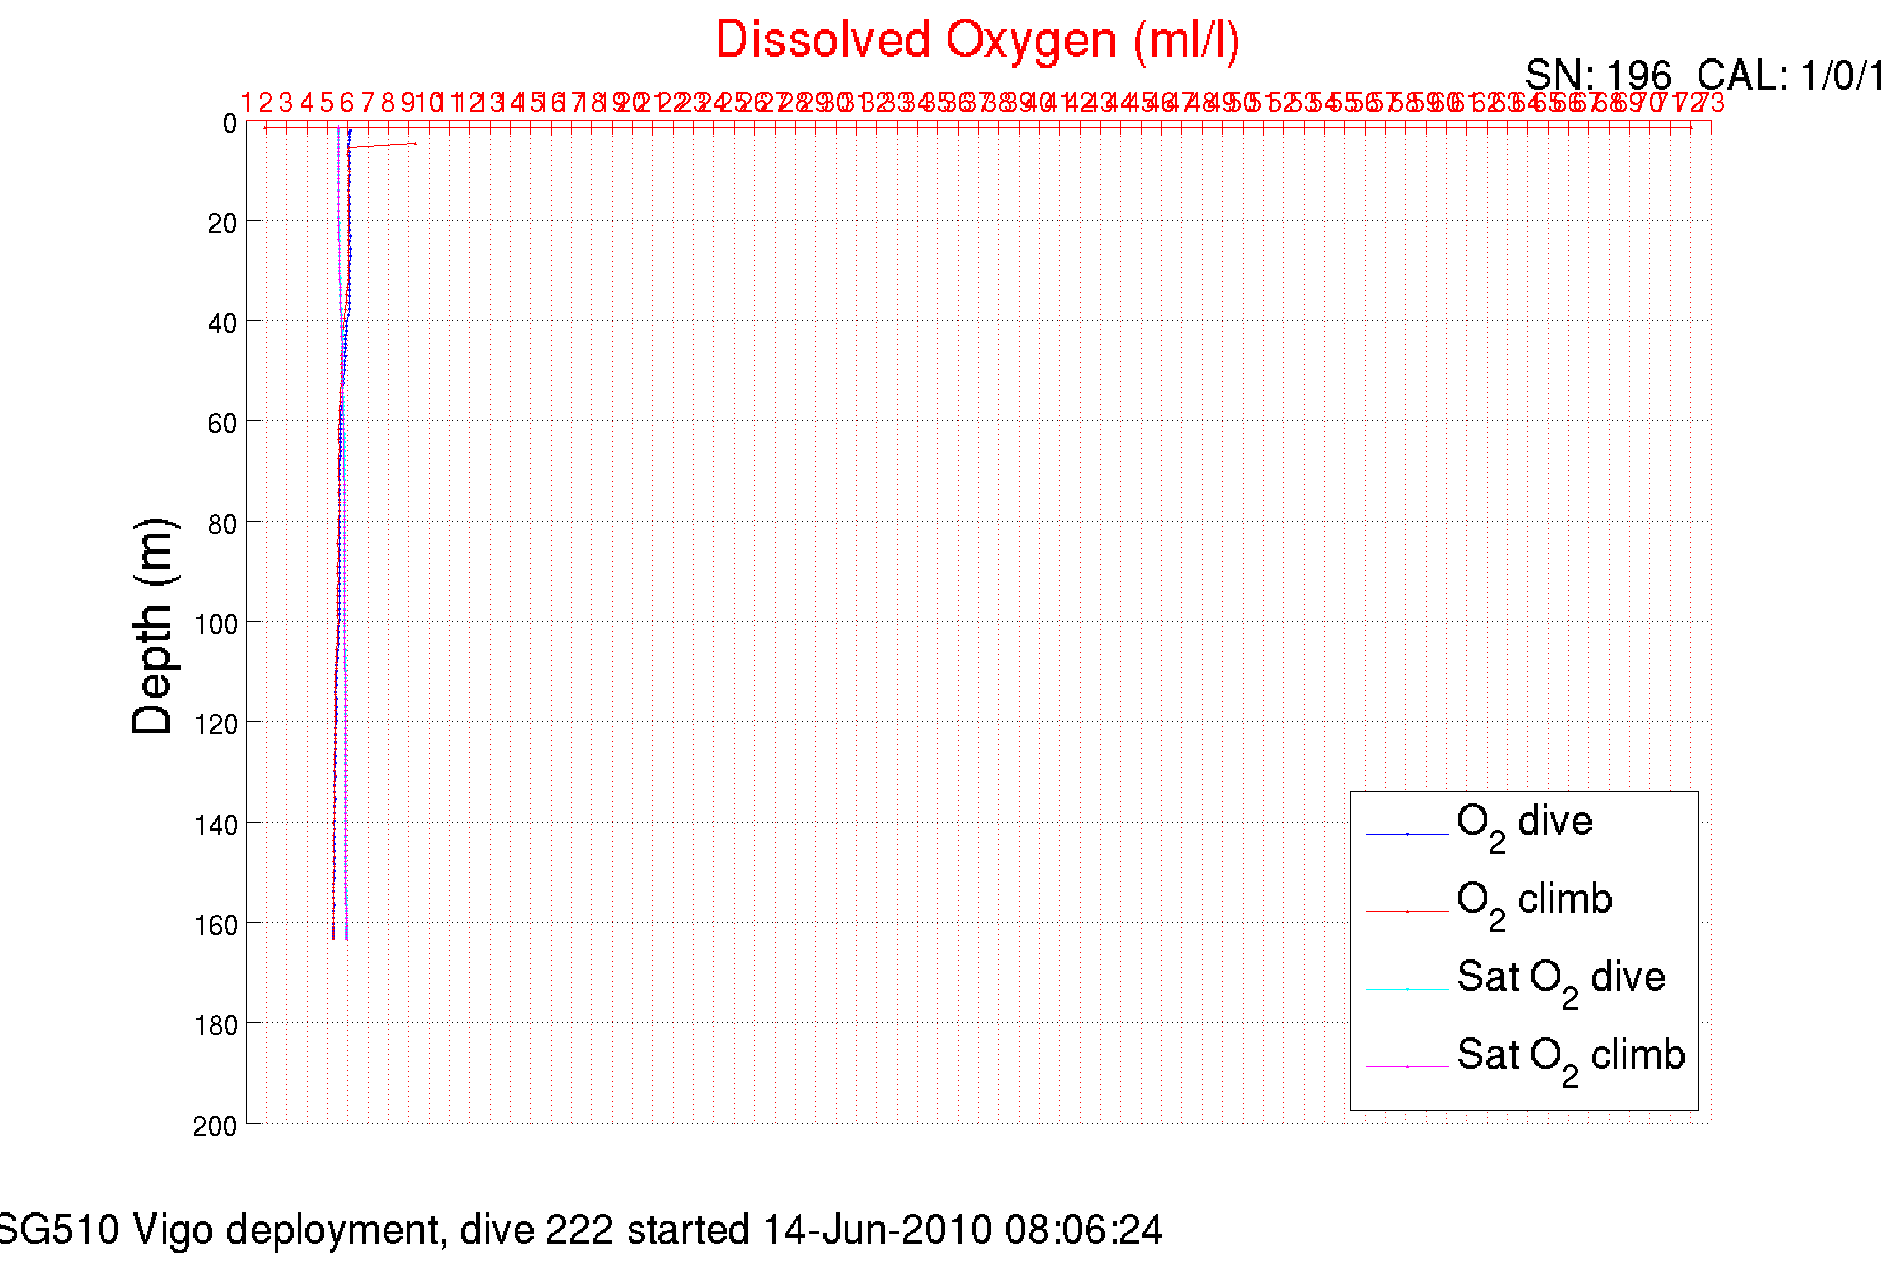Click the Dissolved Oxygen (ml/l) title

point(977,41)
